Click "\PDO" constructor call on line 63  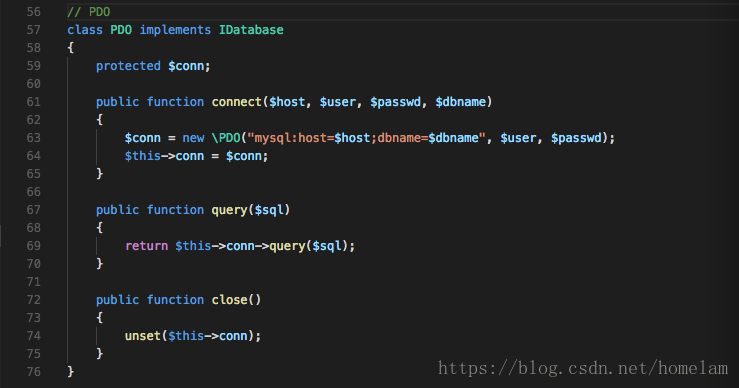coord(226,138)
